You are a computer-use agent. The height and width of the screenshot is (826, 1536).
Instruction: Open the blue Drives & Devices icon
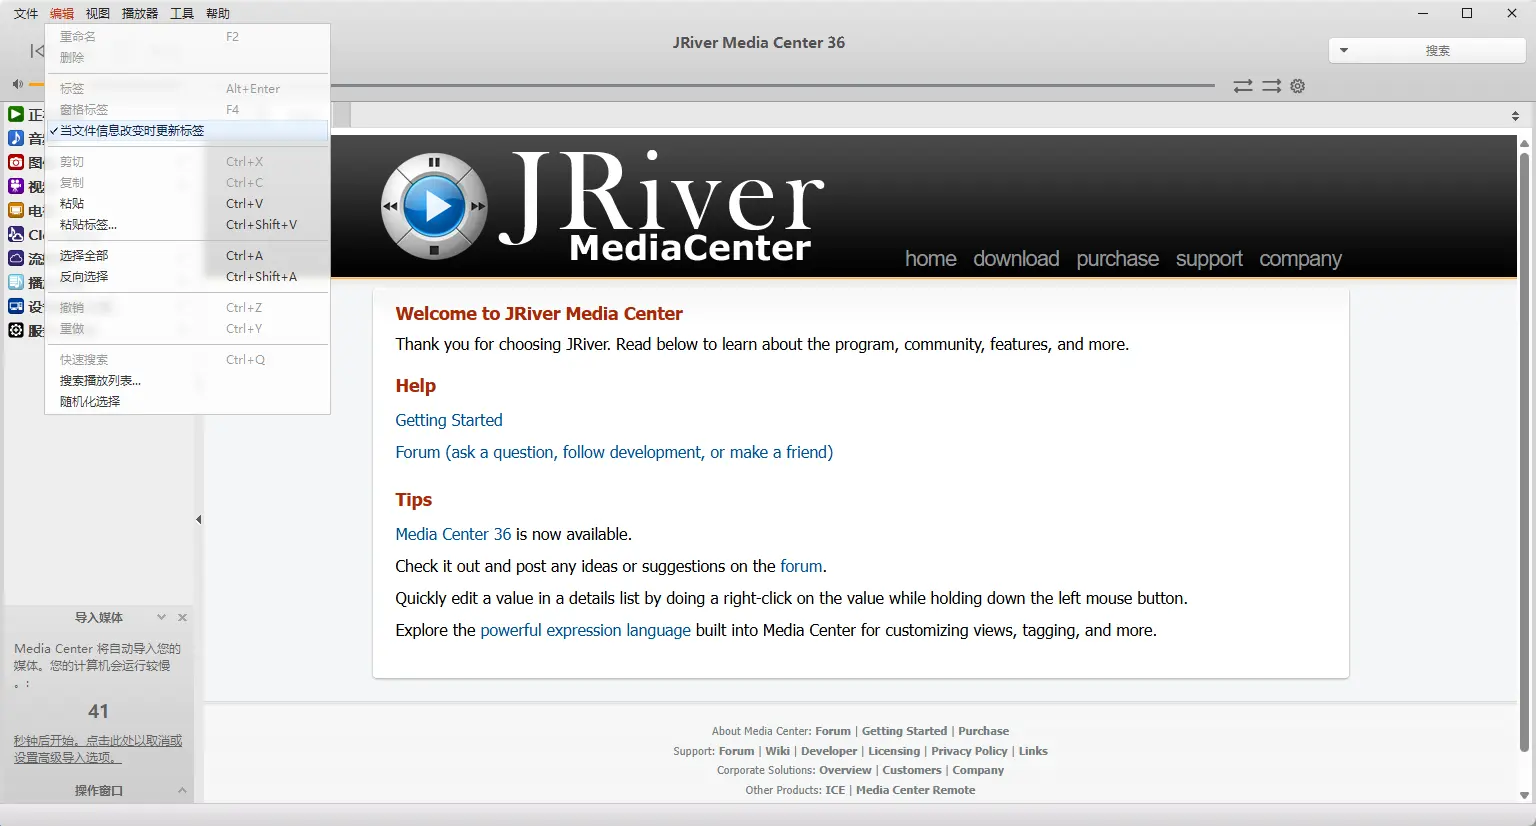[x=16, y=306]
